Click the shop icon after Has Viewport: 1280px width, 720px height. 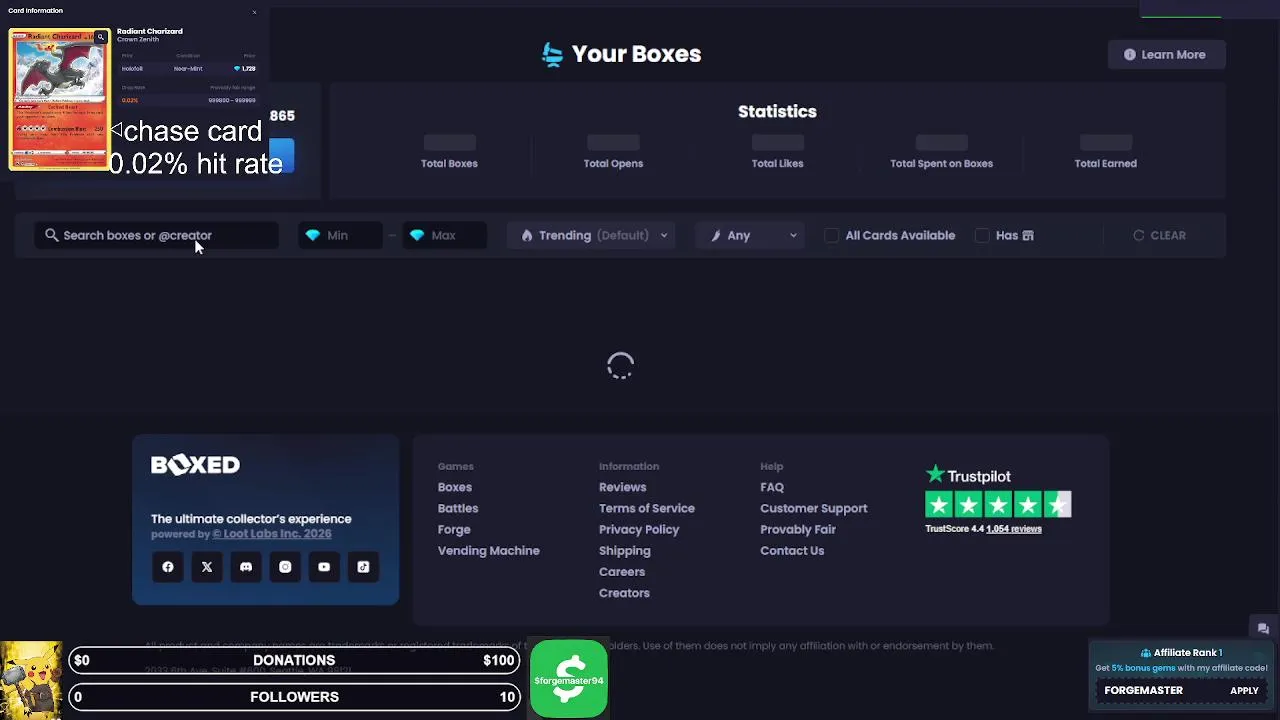[x=1028, y=236]
